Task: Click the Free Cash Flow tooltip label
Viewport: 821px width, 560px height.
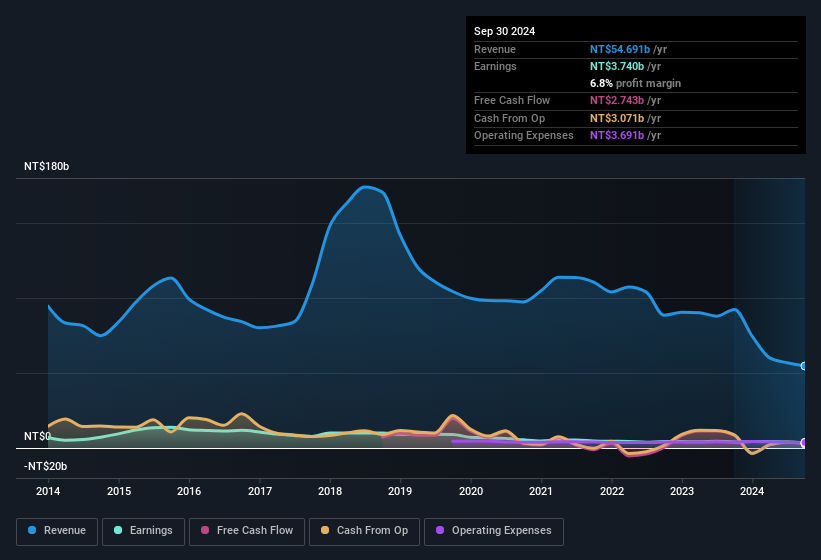Action: tap(512, 100)
